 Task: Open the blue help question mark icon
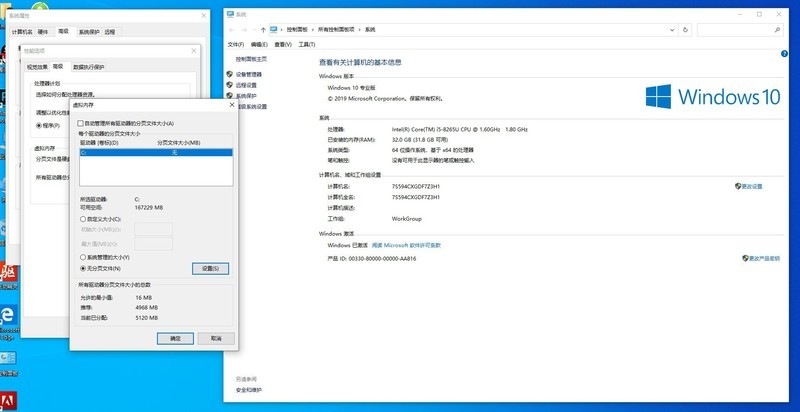[x=784, y=54]
